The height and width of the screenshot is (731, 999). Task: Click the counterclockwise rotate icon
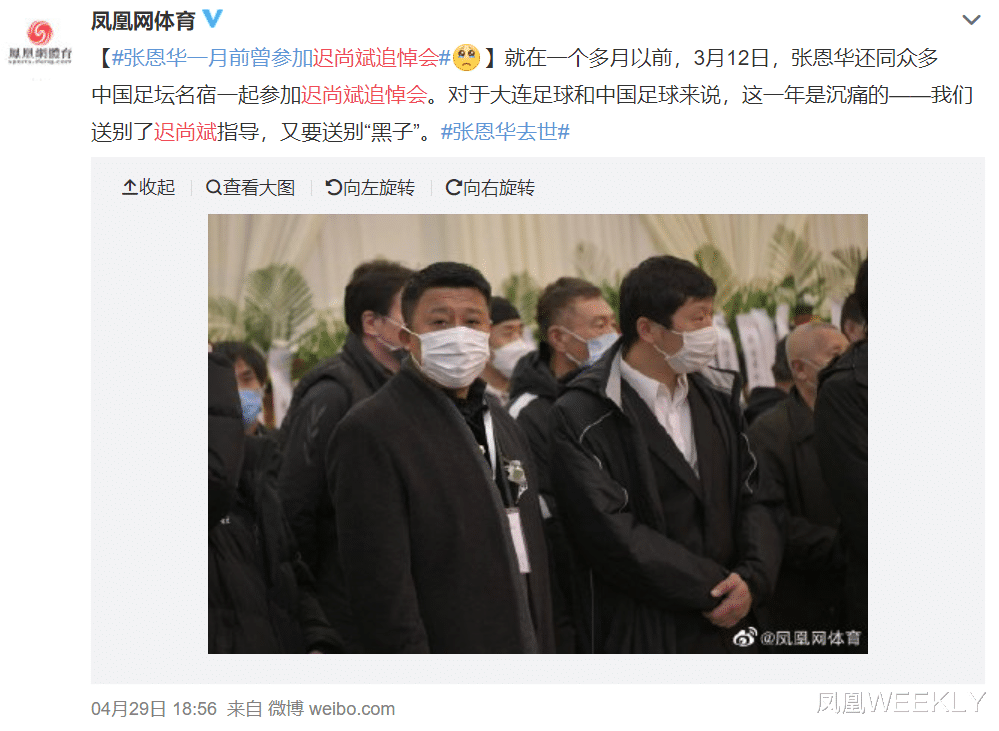coord(333,187)
